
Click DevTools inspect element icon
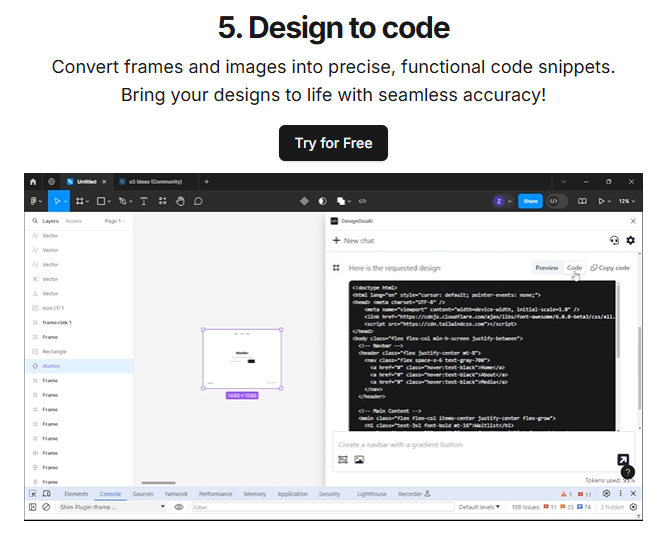pyautogui.click(x=33, y=494)
